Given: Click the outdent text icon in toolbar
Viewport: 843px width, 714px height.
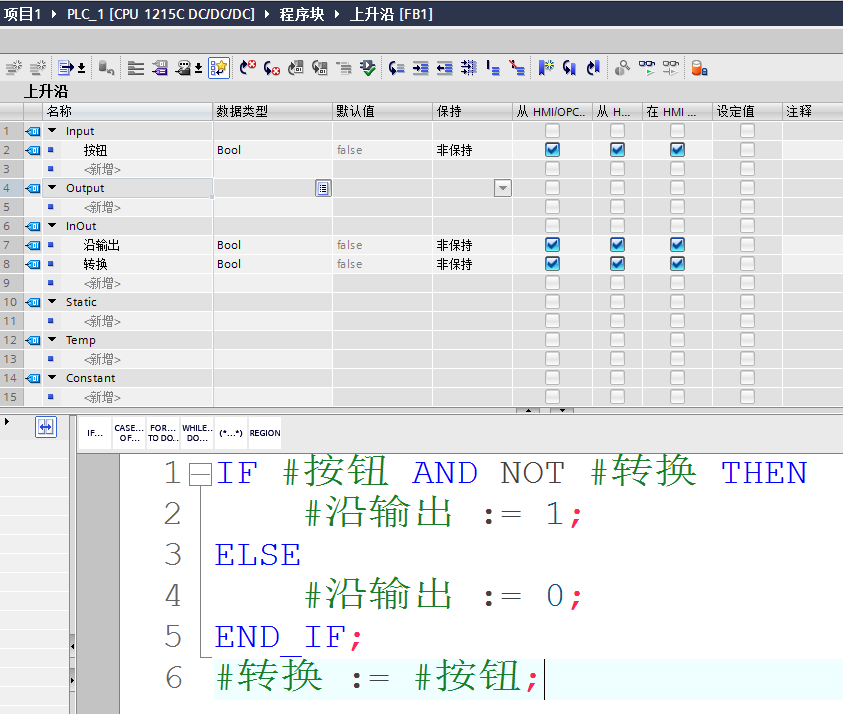Looking at the screenshot, I should [x=444, y=68].
